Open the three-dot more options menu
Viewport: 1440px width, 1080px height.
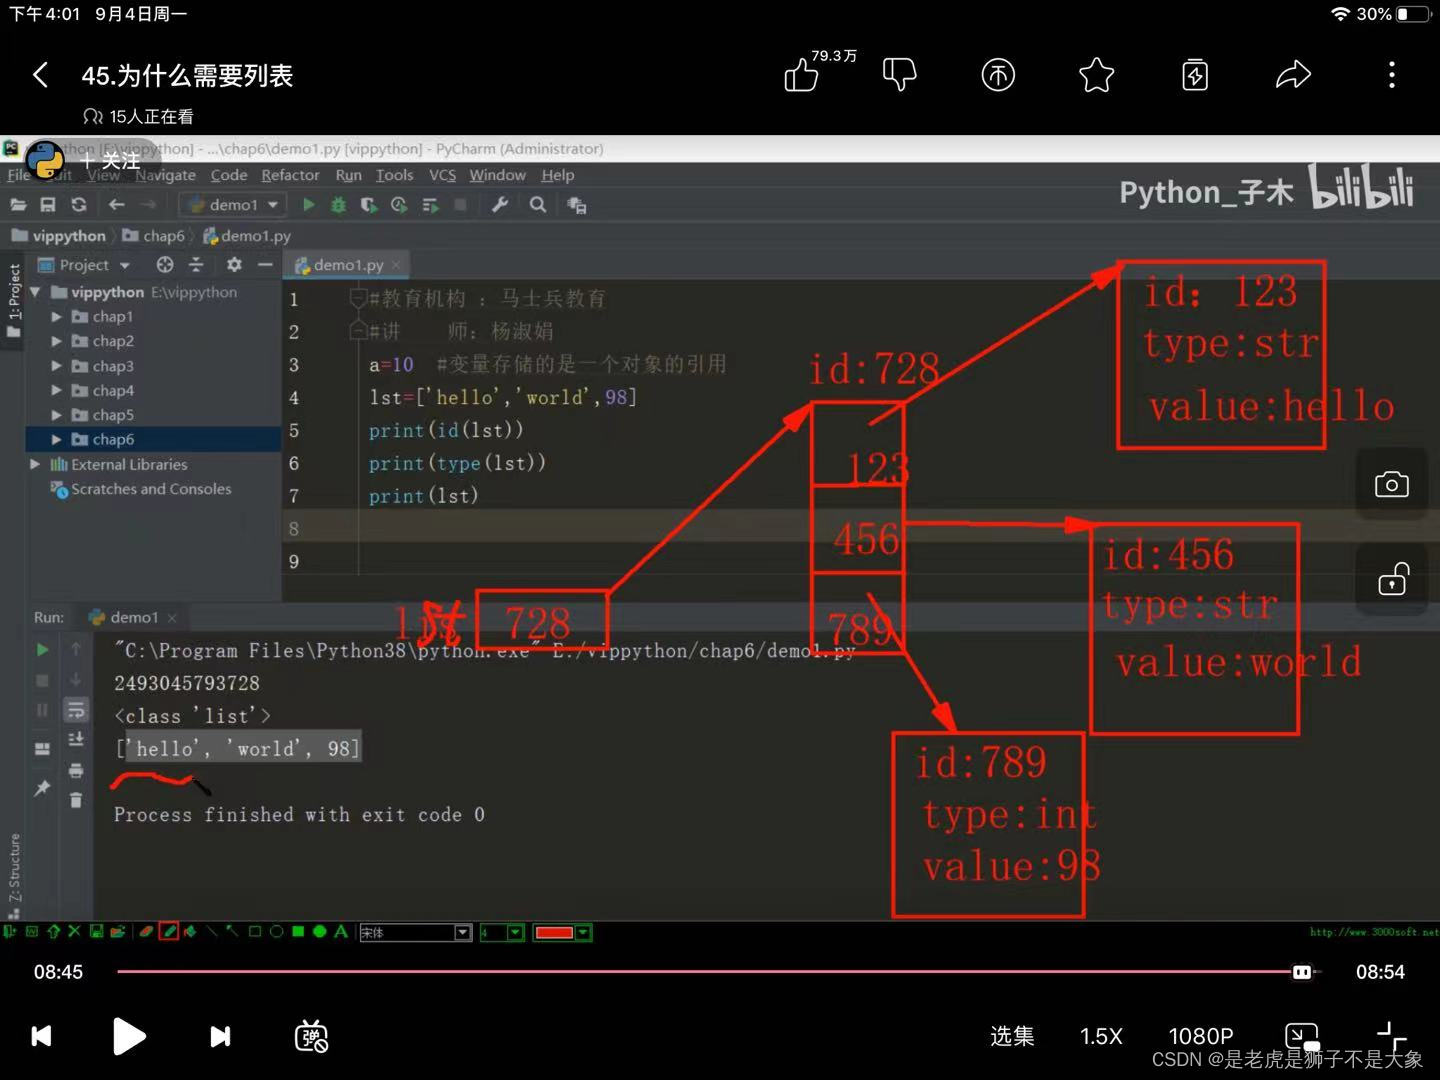pyautogui.click(x=1391, y=75)
